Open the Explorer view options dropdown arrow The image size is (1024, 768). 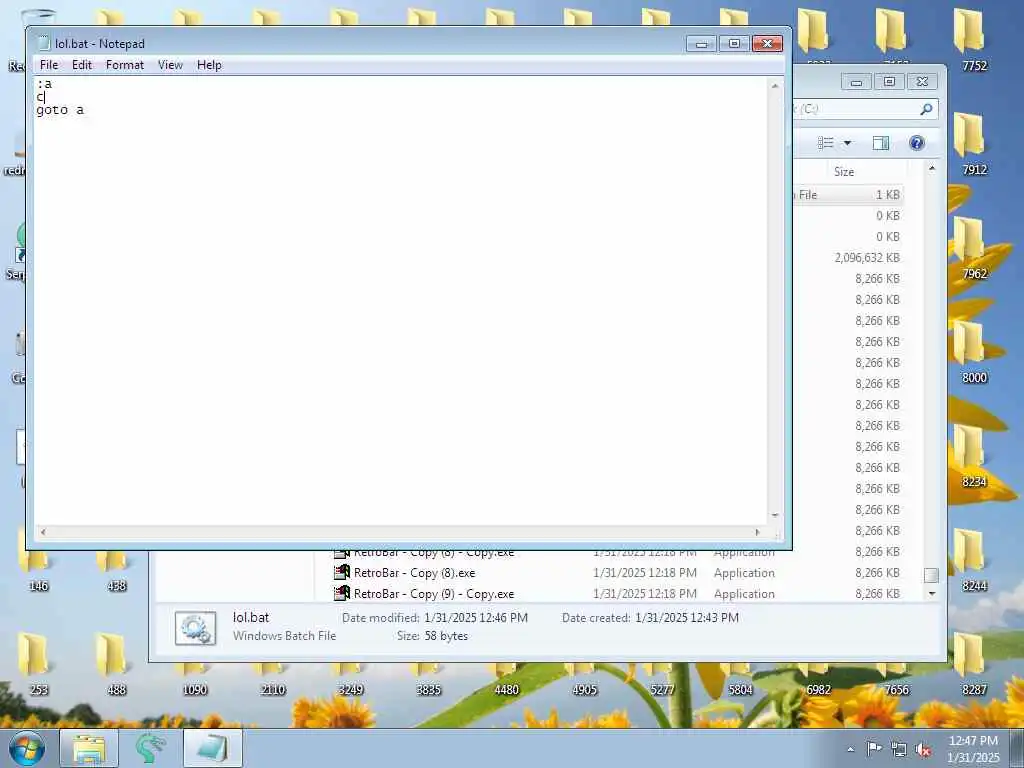point(848,143)
